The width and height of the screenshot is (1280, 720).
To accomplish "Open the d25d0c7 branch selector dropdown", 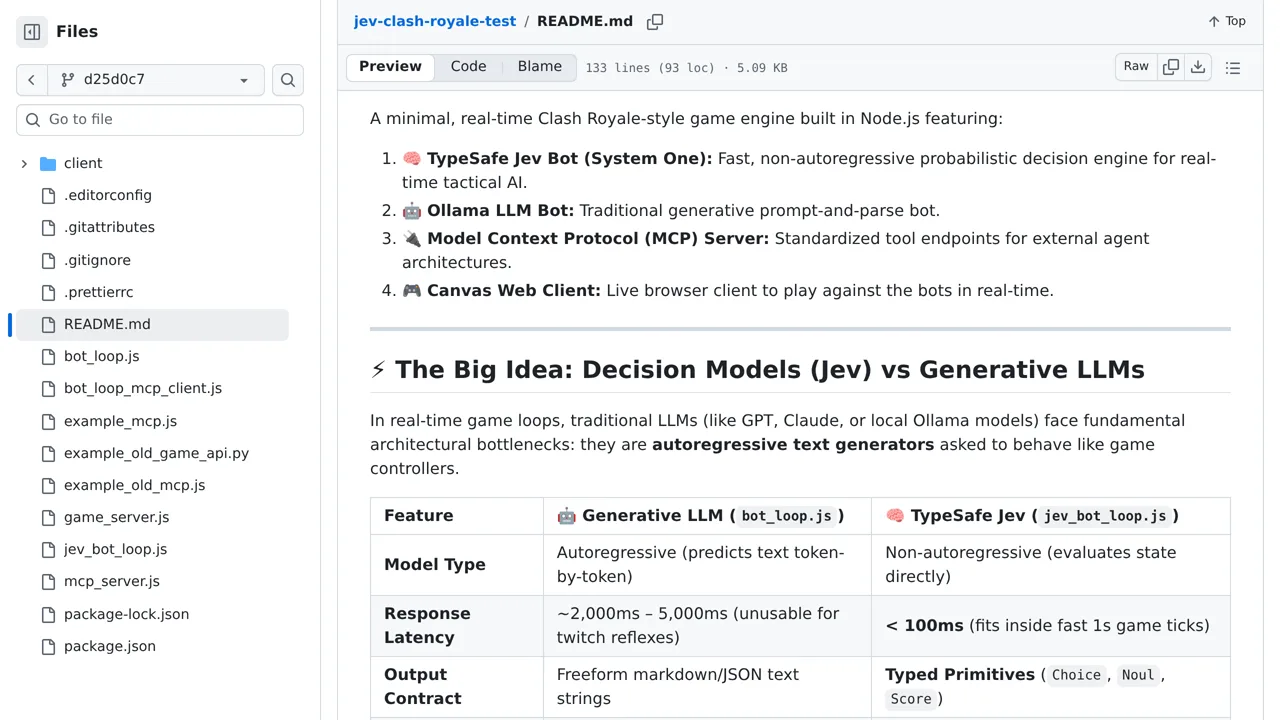I will pos(156,80).
